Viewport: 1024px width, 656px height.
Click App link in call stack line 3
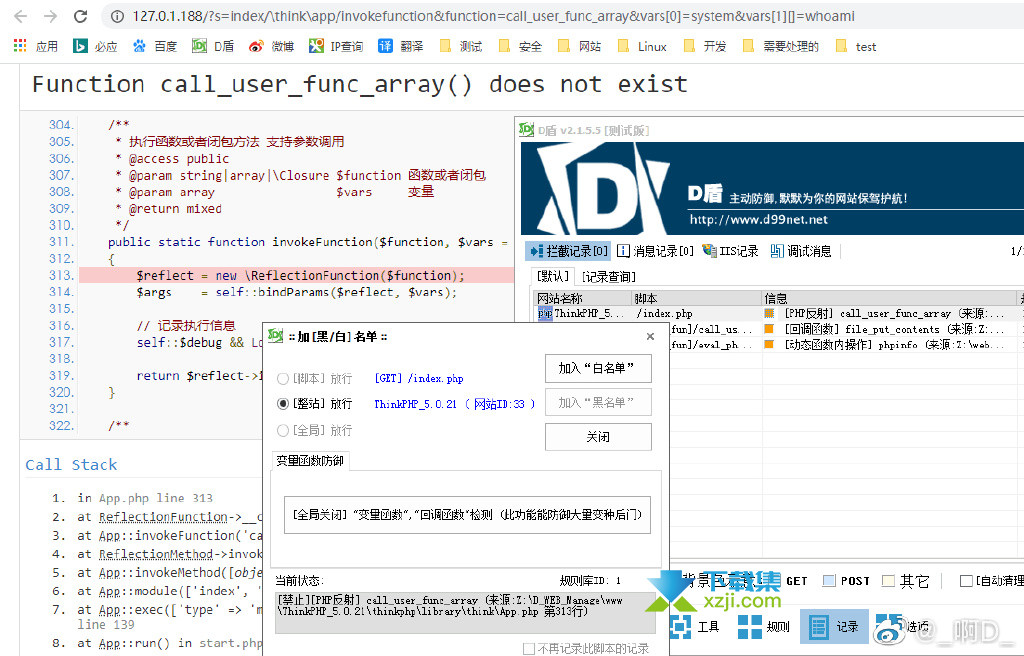110,536
